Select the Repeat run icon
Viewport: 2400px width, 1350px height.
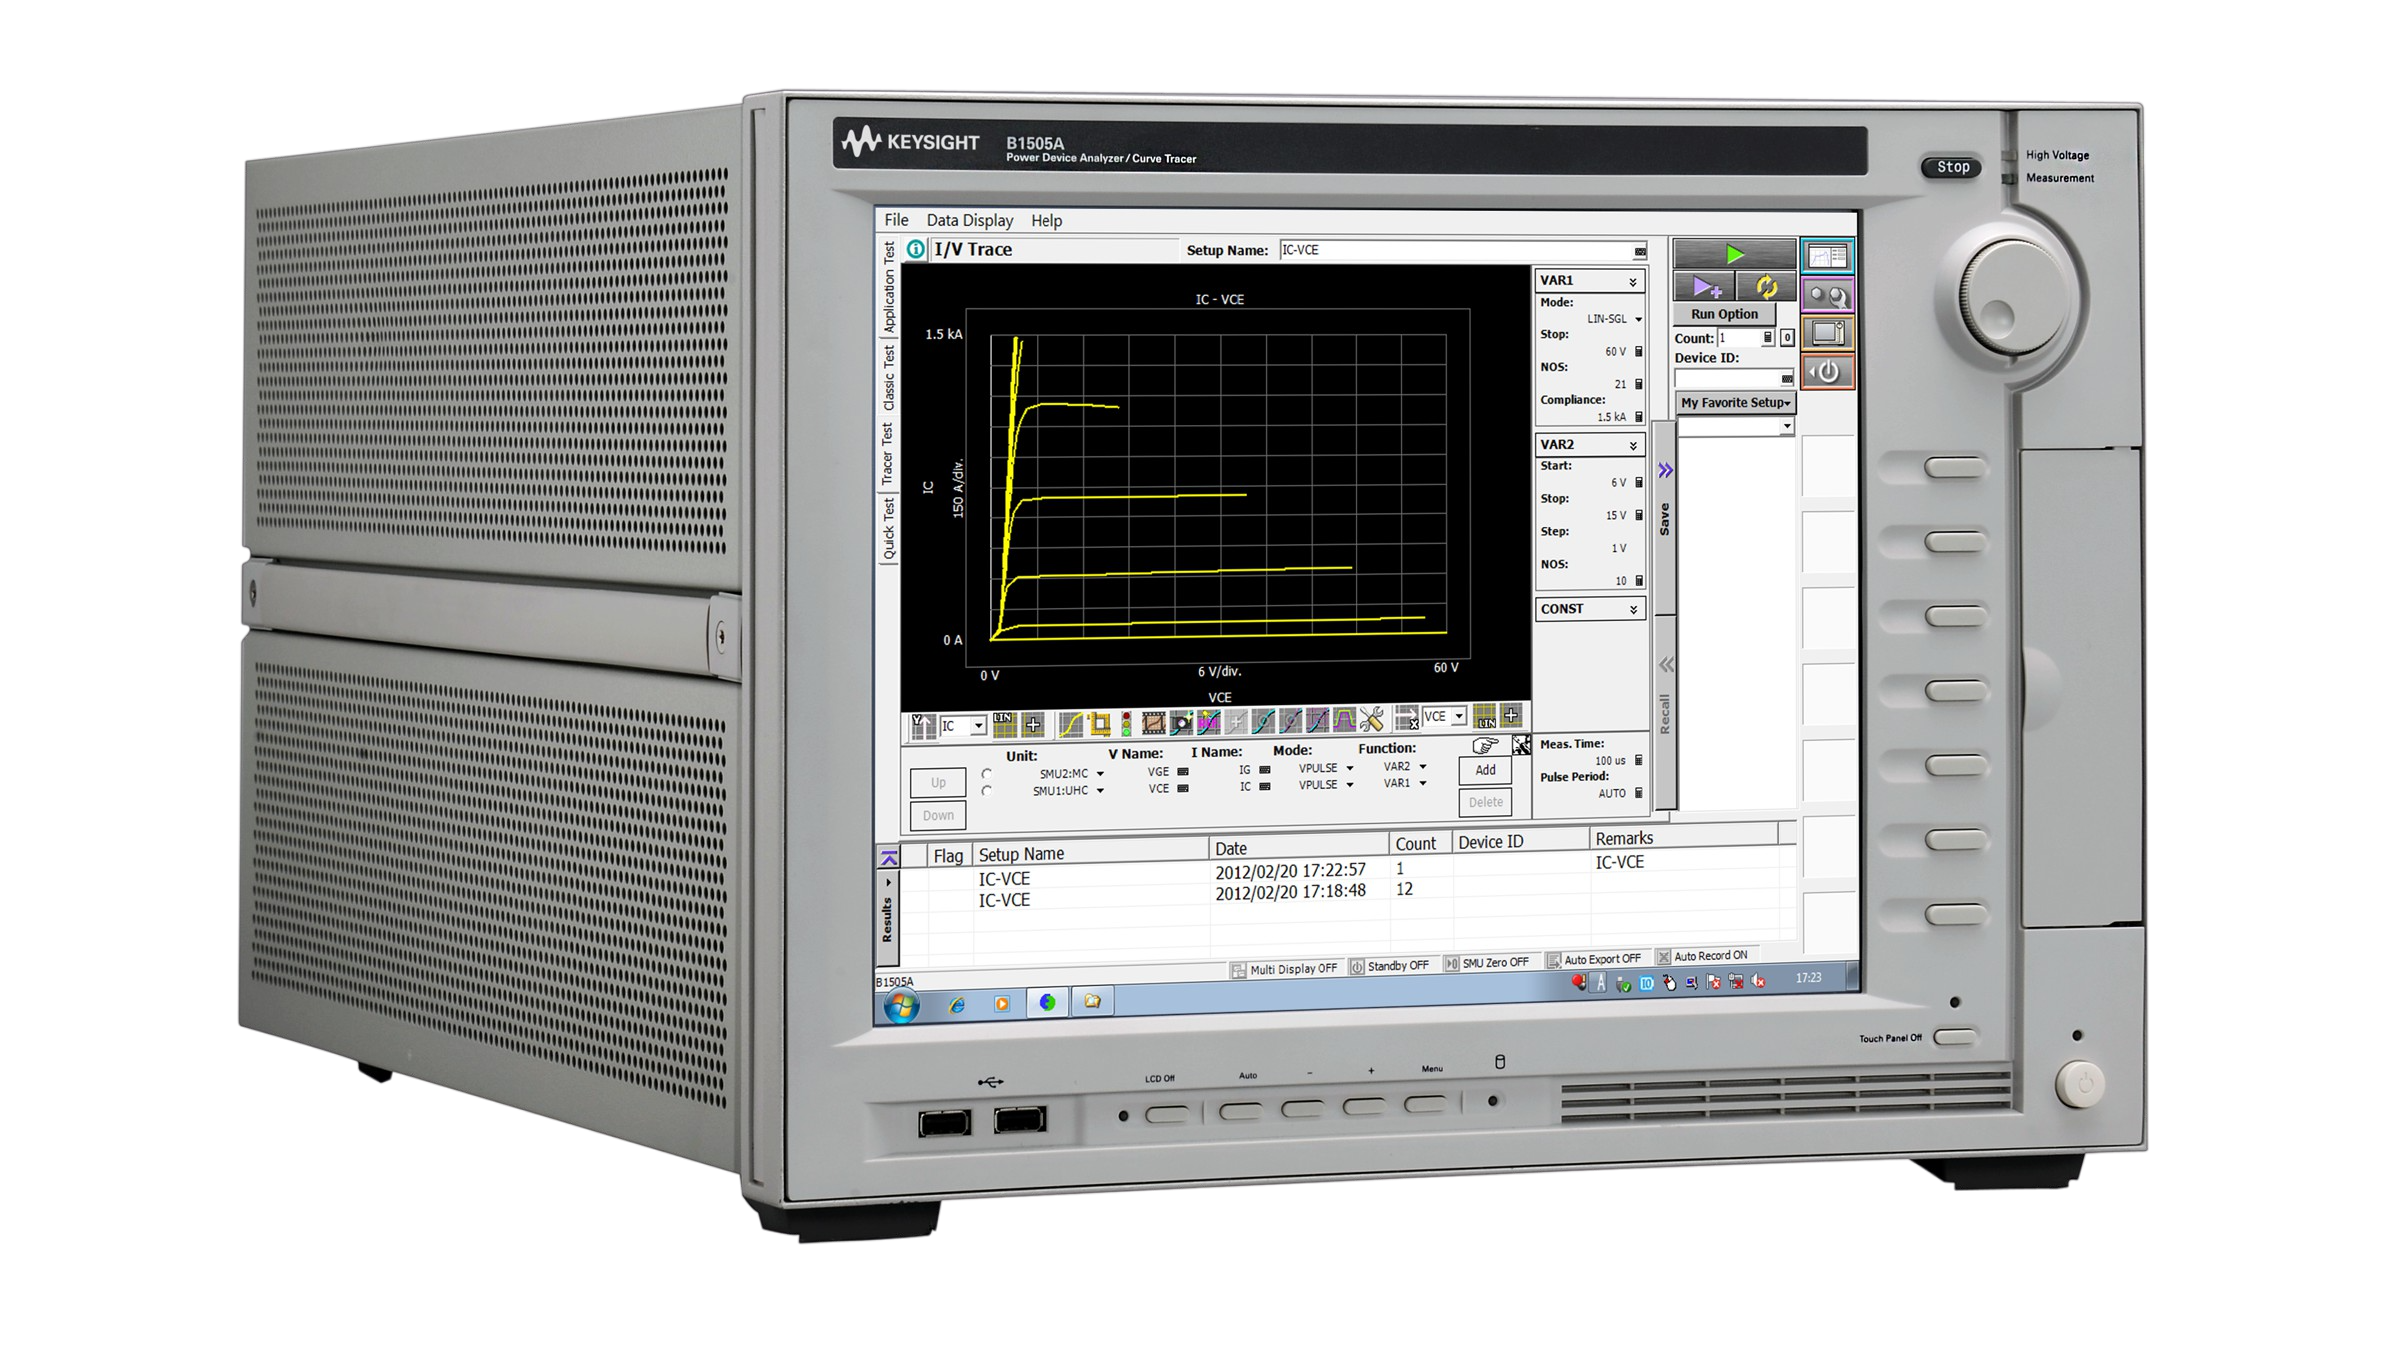coord(1766,287)
